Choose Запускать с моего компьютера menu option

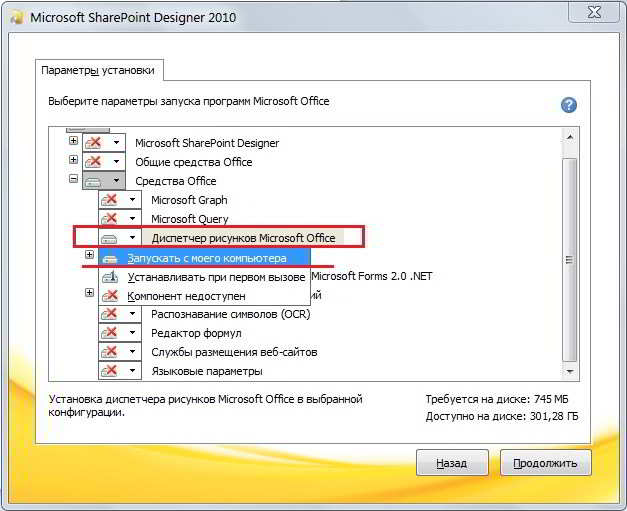204,258
